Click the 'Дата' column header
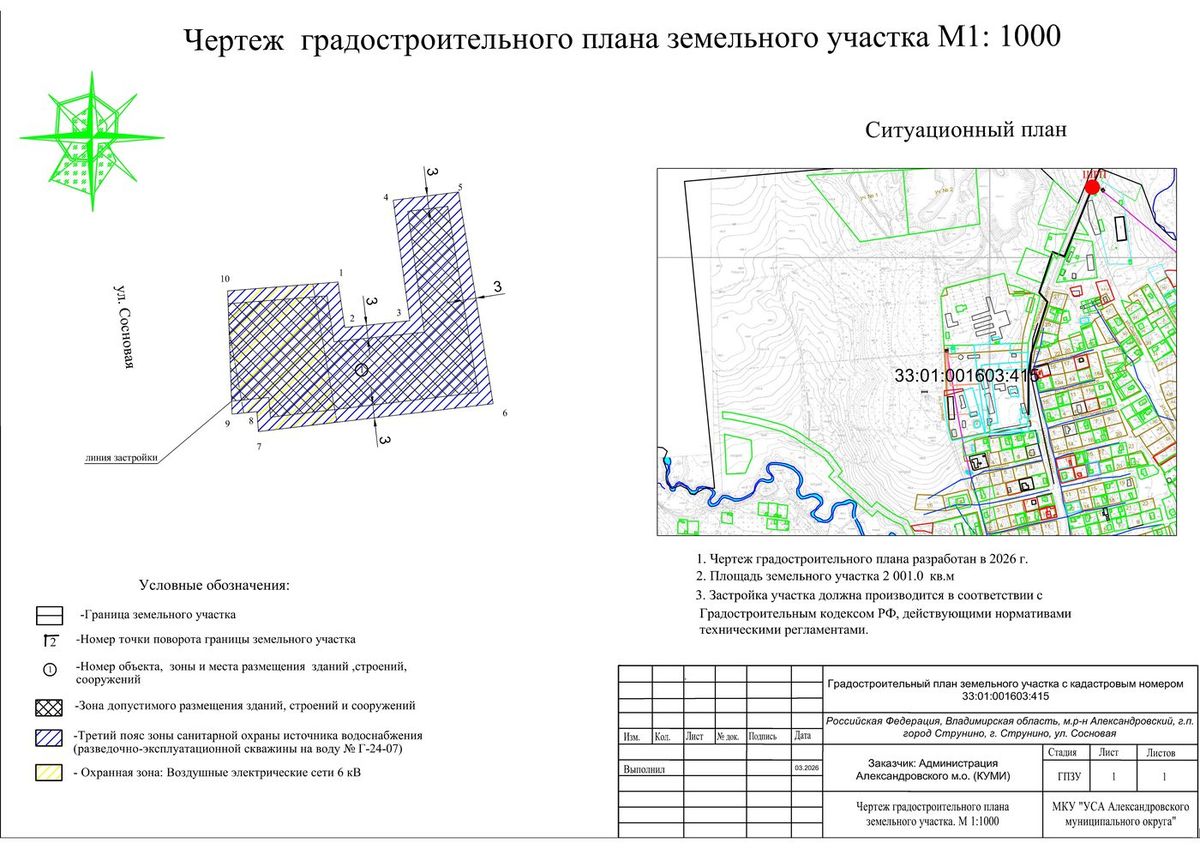Viewport: 1200px width, 849px height. tap(802, 736)
